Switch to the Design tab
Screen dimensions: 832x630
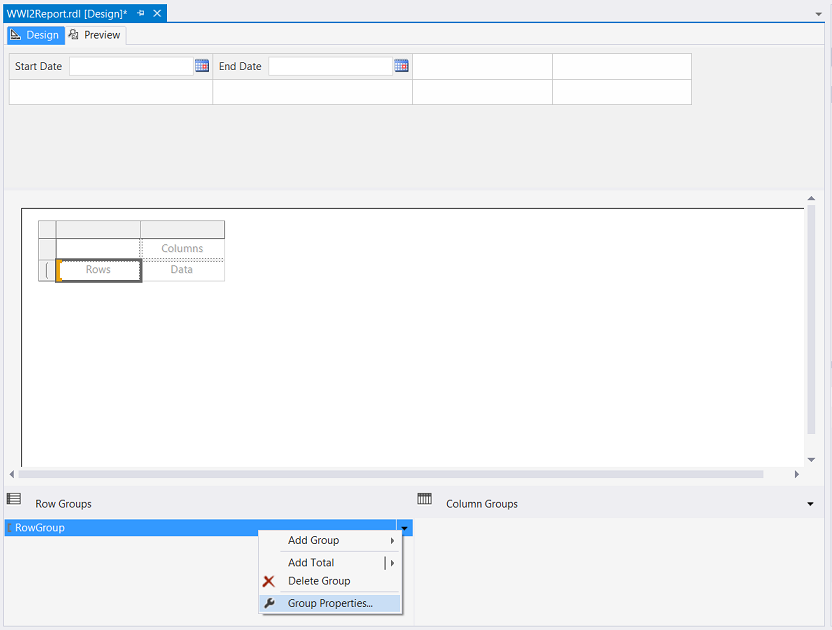tap(36, 35)
